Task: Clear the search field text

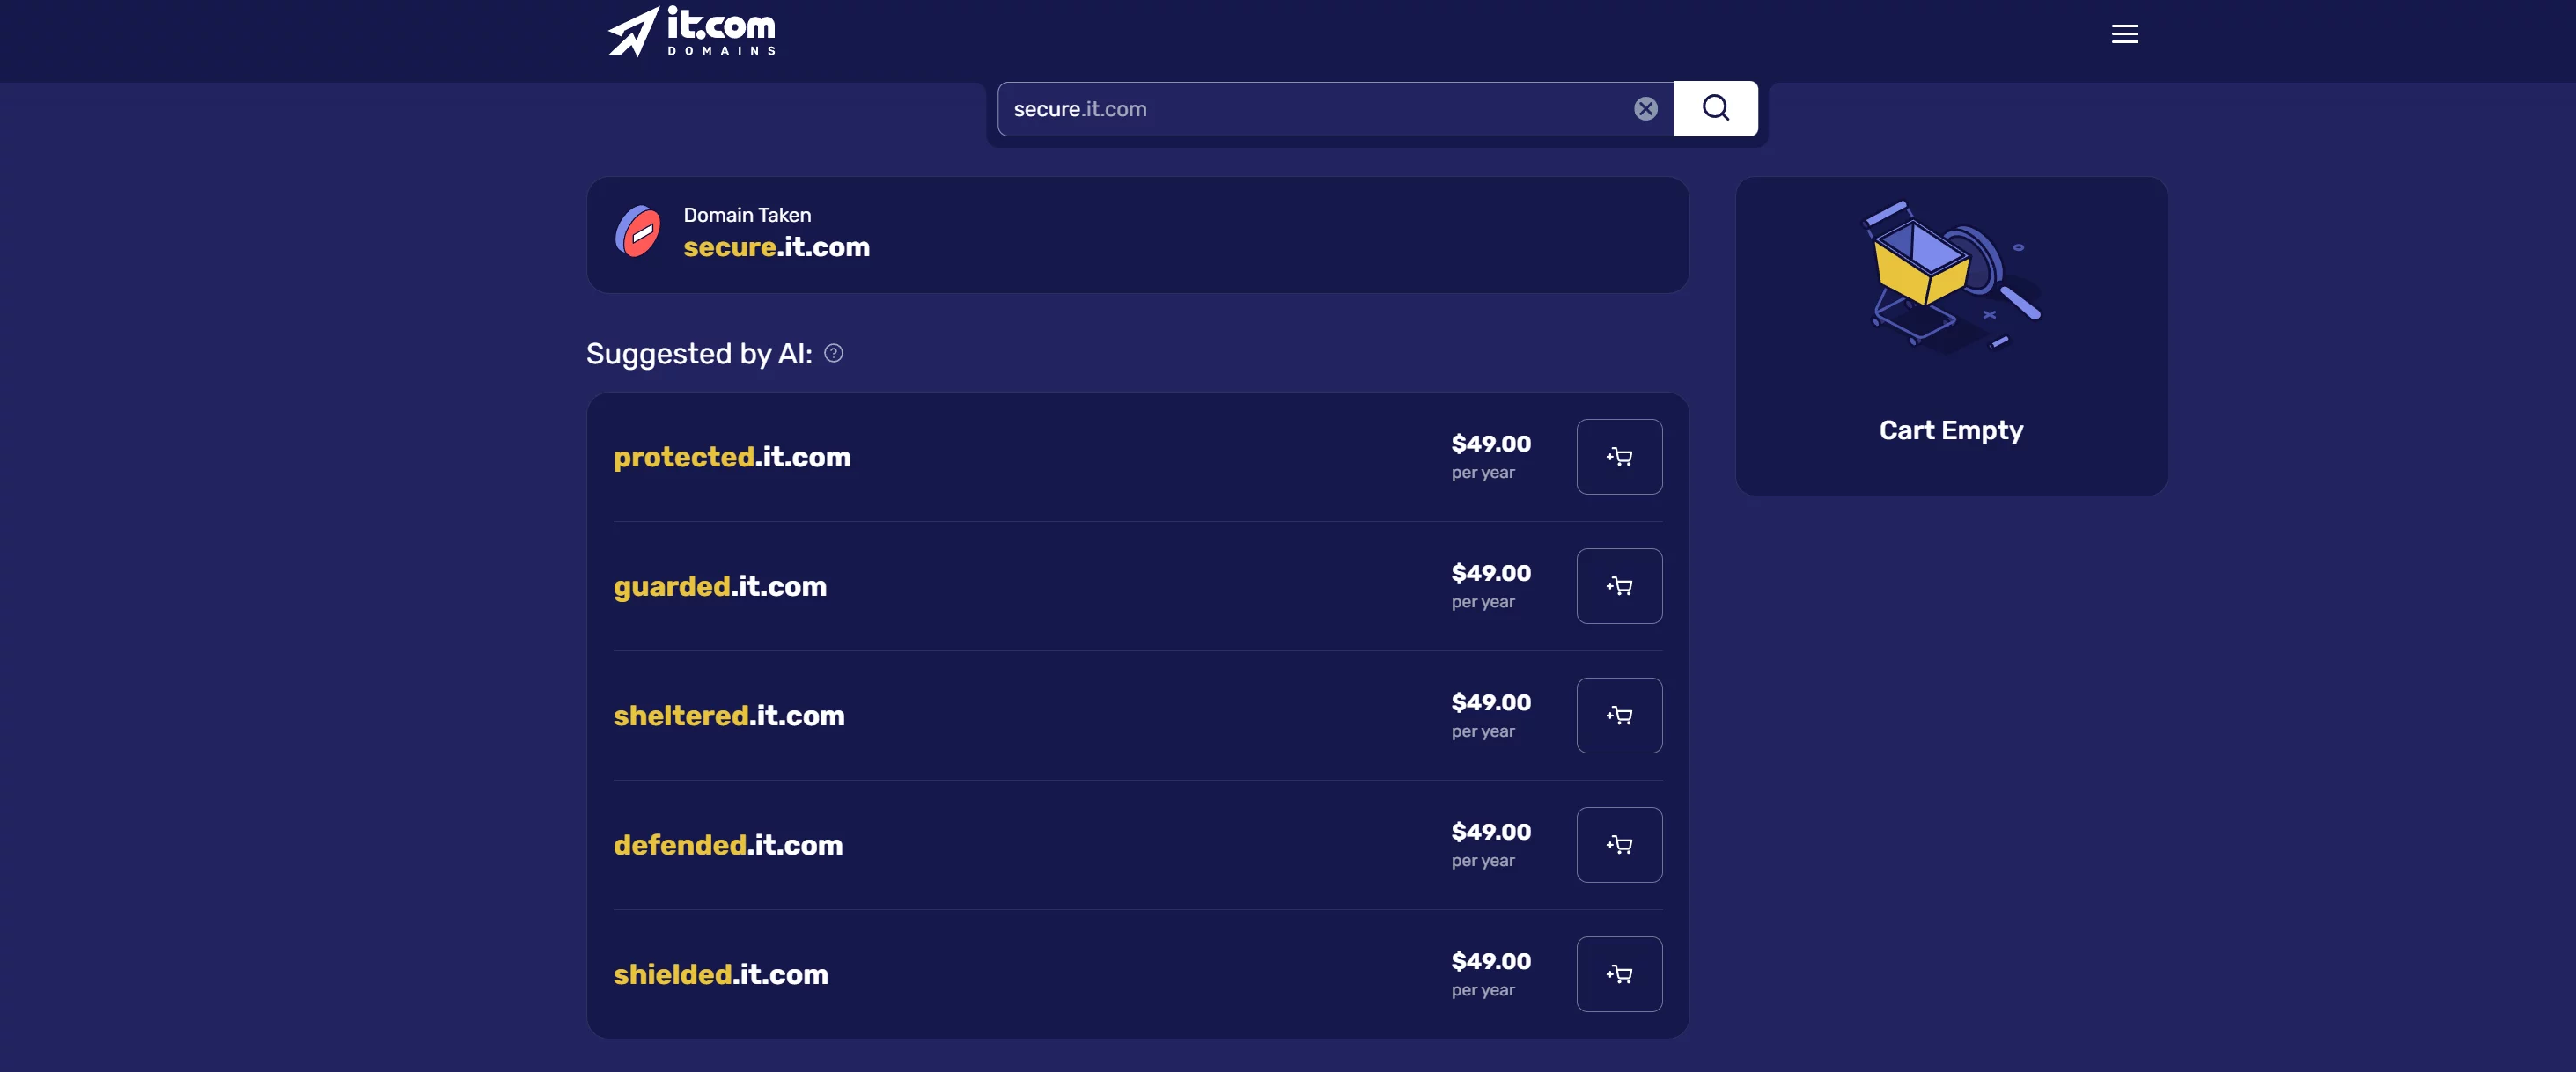Action: [x=1645, y=109]
